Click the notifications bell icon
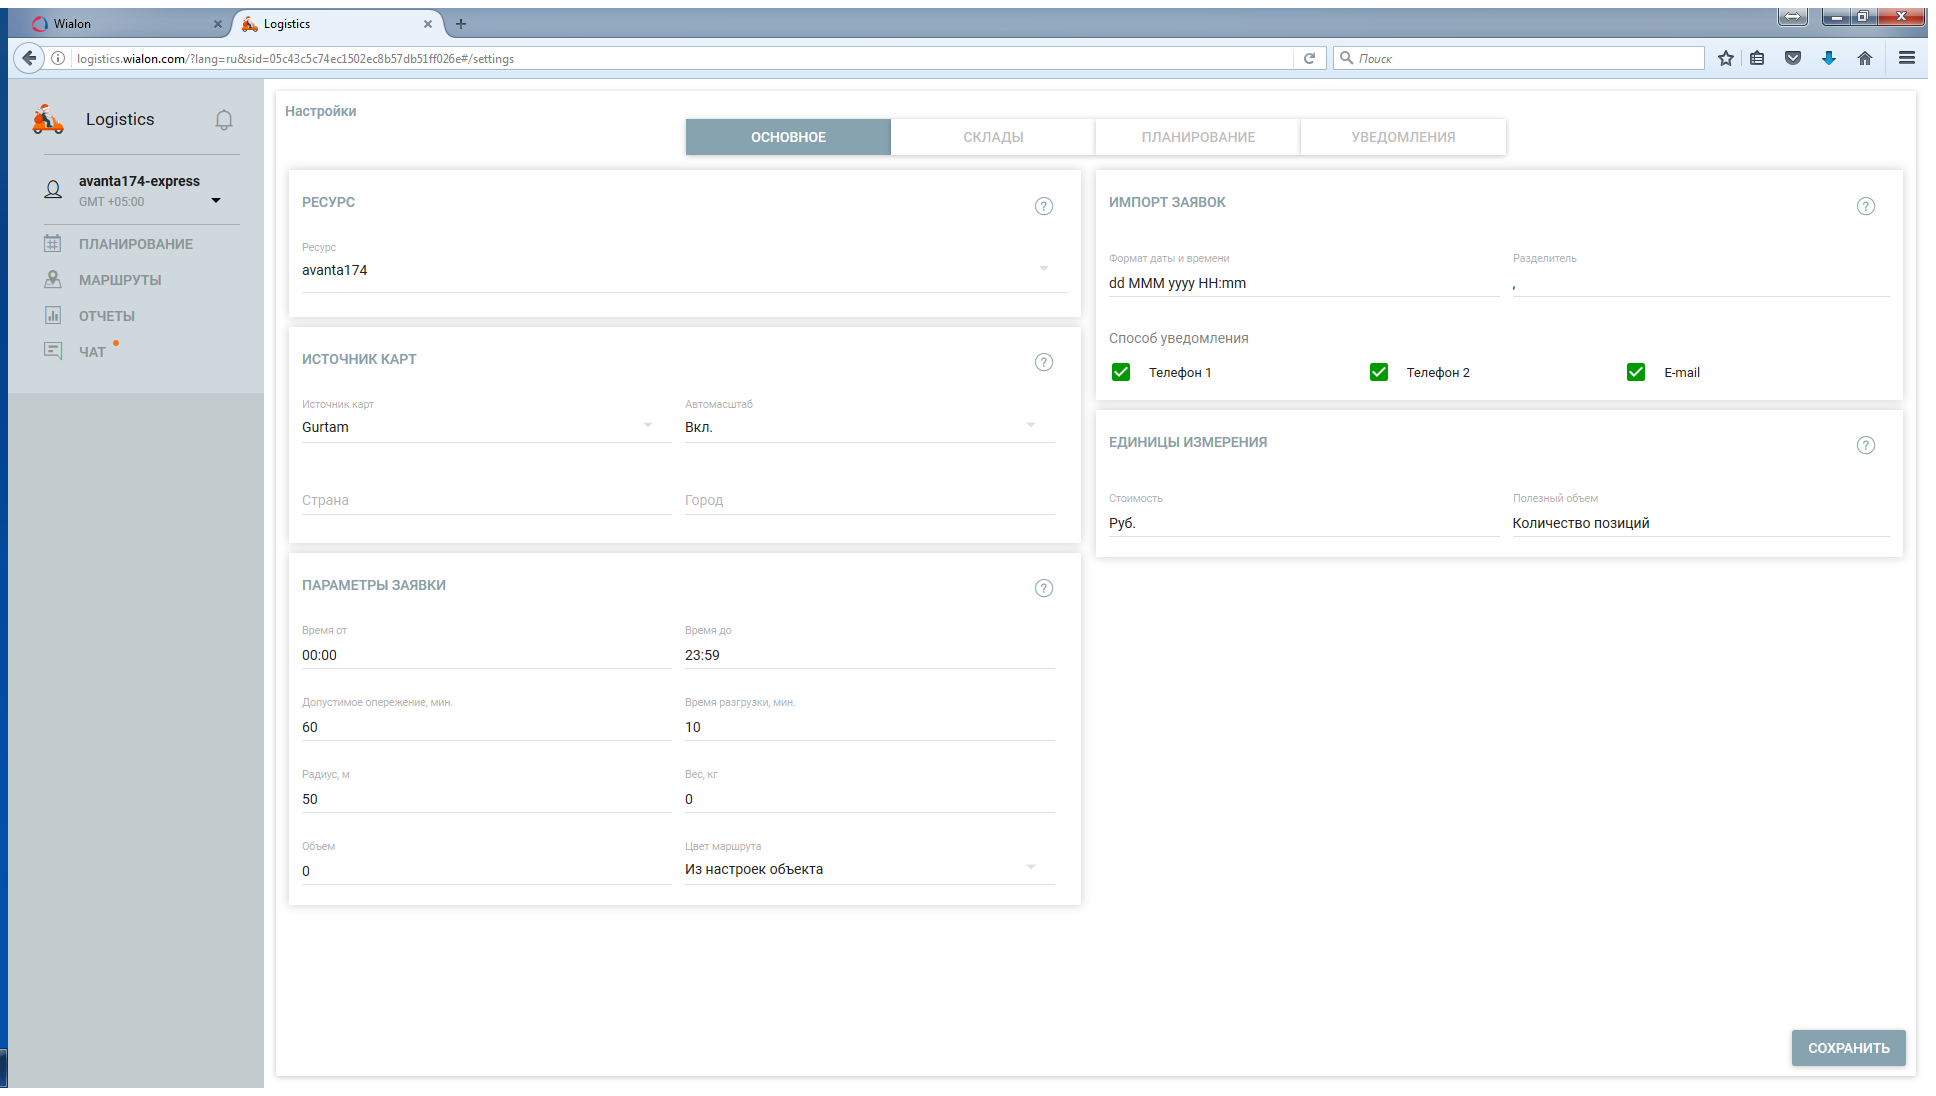Screen dimensions: 1936x1096 pyautogui.click(x=224, y=120)
